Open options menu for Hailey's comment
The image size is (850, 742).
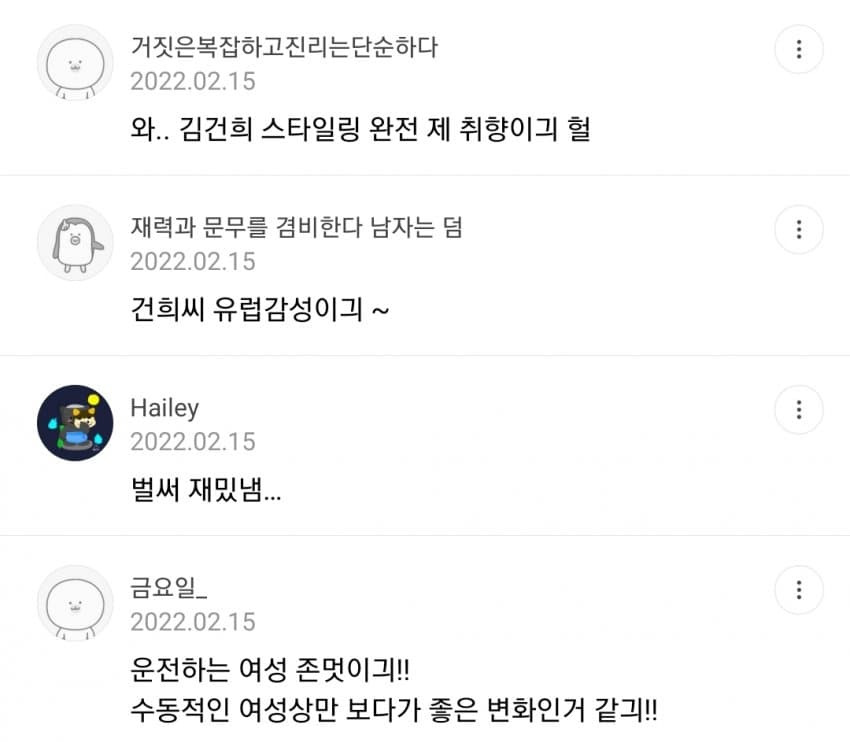(x=799, y=410)
